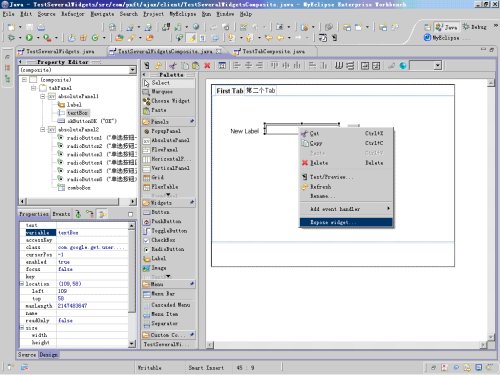
Task: Collapse the location property row
Action: click(x=22, y=284)
